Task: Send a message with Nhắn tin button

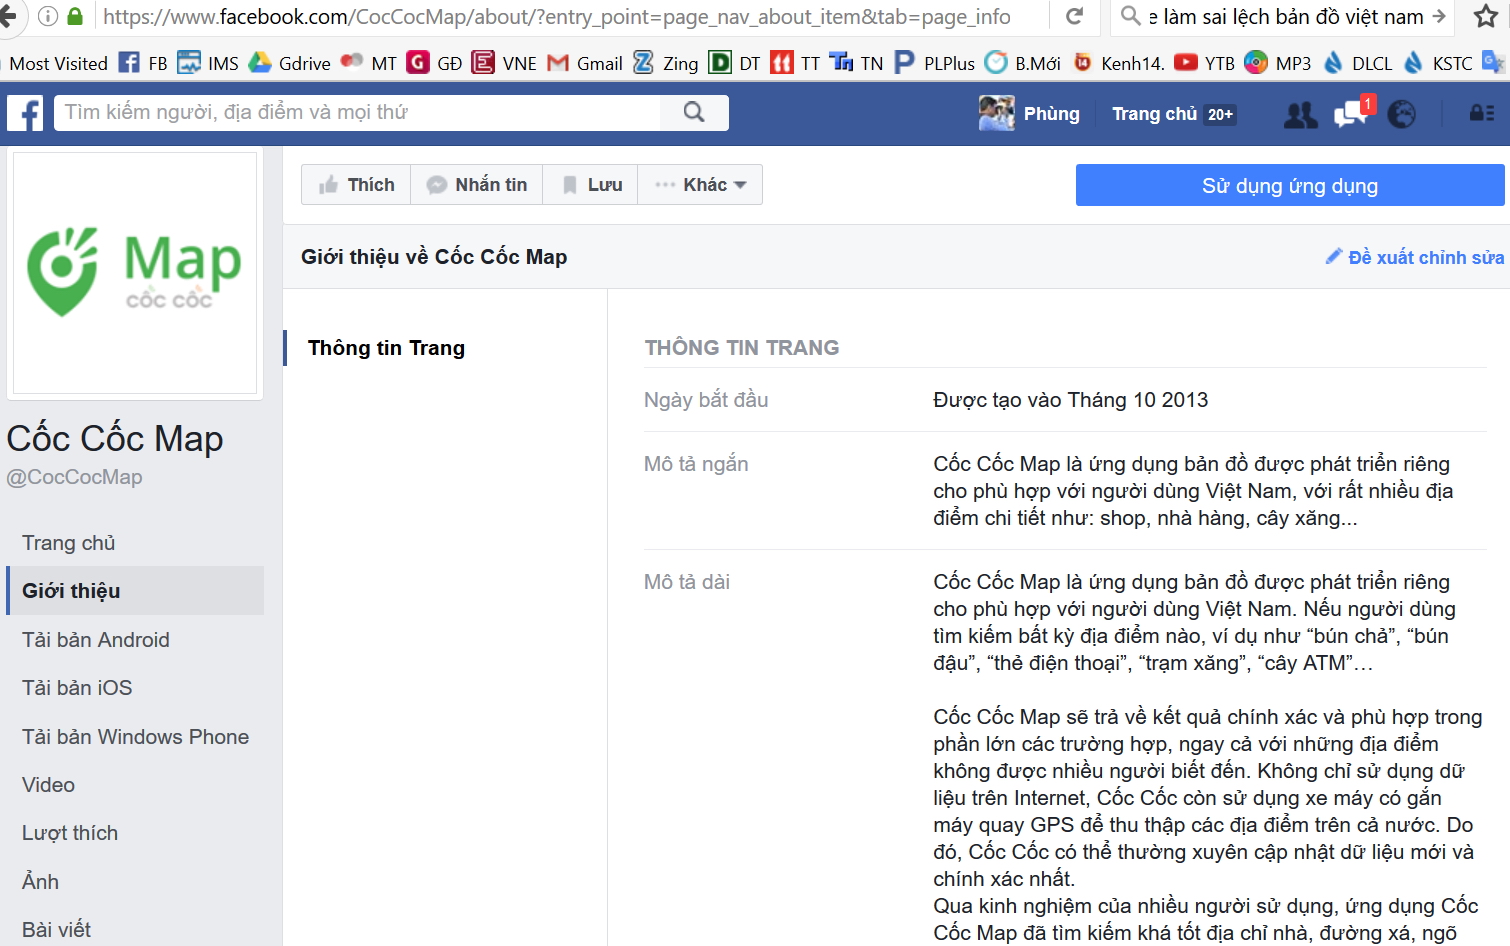Action: pyautogui.click(x=477, y=185)
